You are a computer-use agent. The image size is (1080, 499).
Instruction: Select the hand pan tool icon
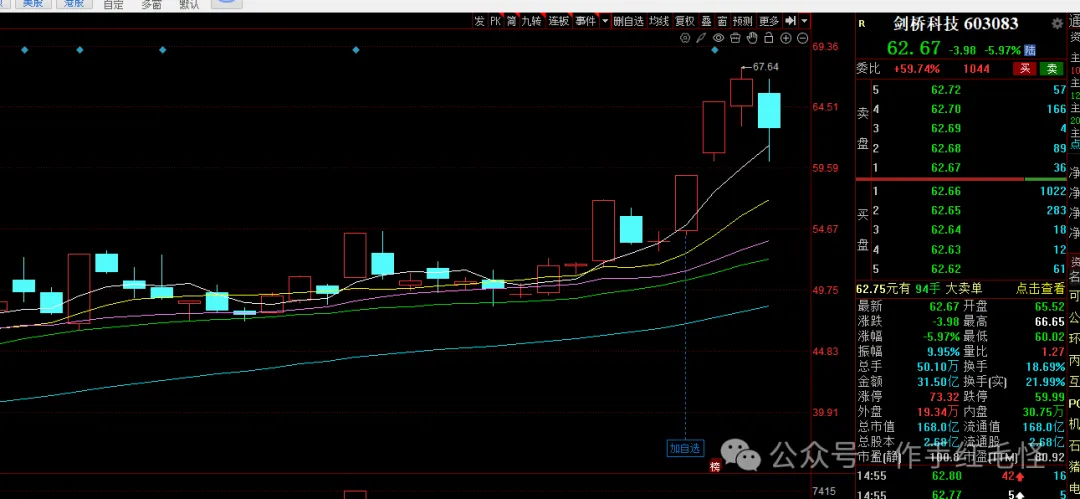[752, 38]
